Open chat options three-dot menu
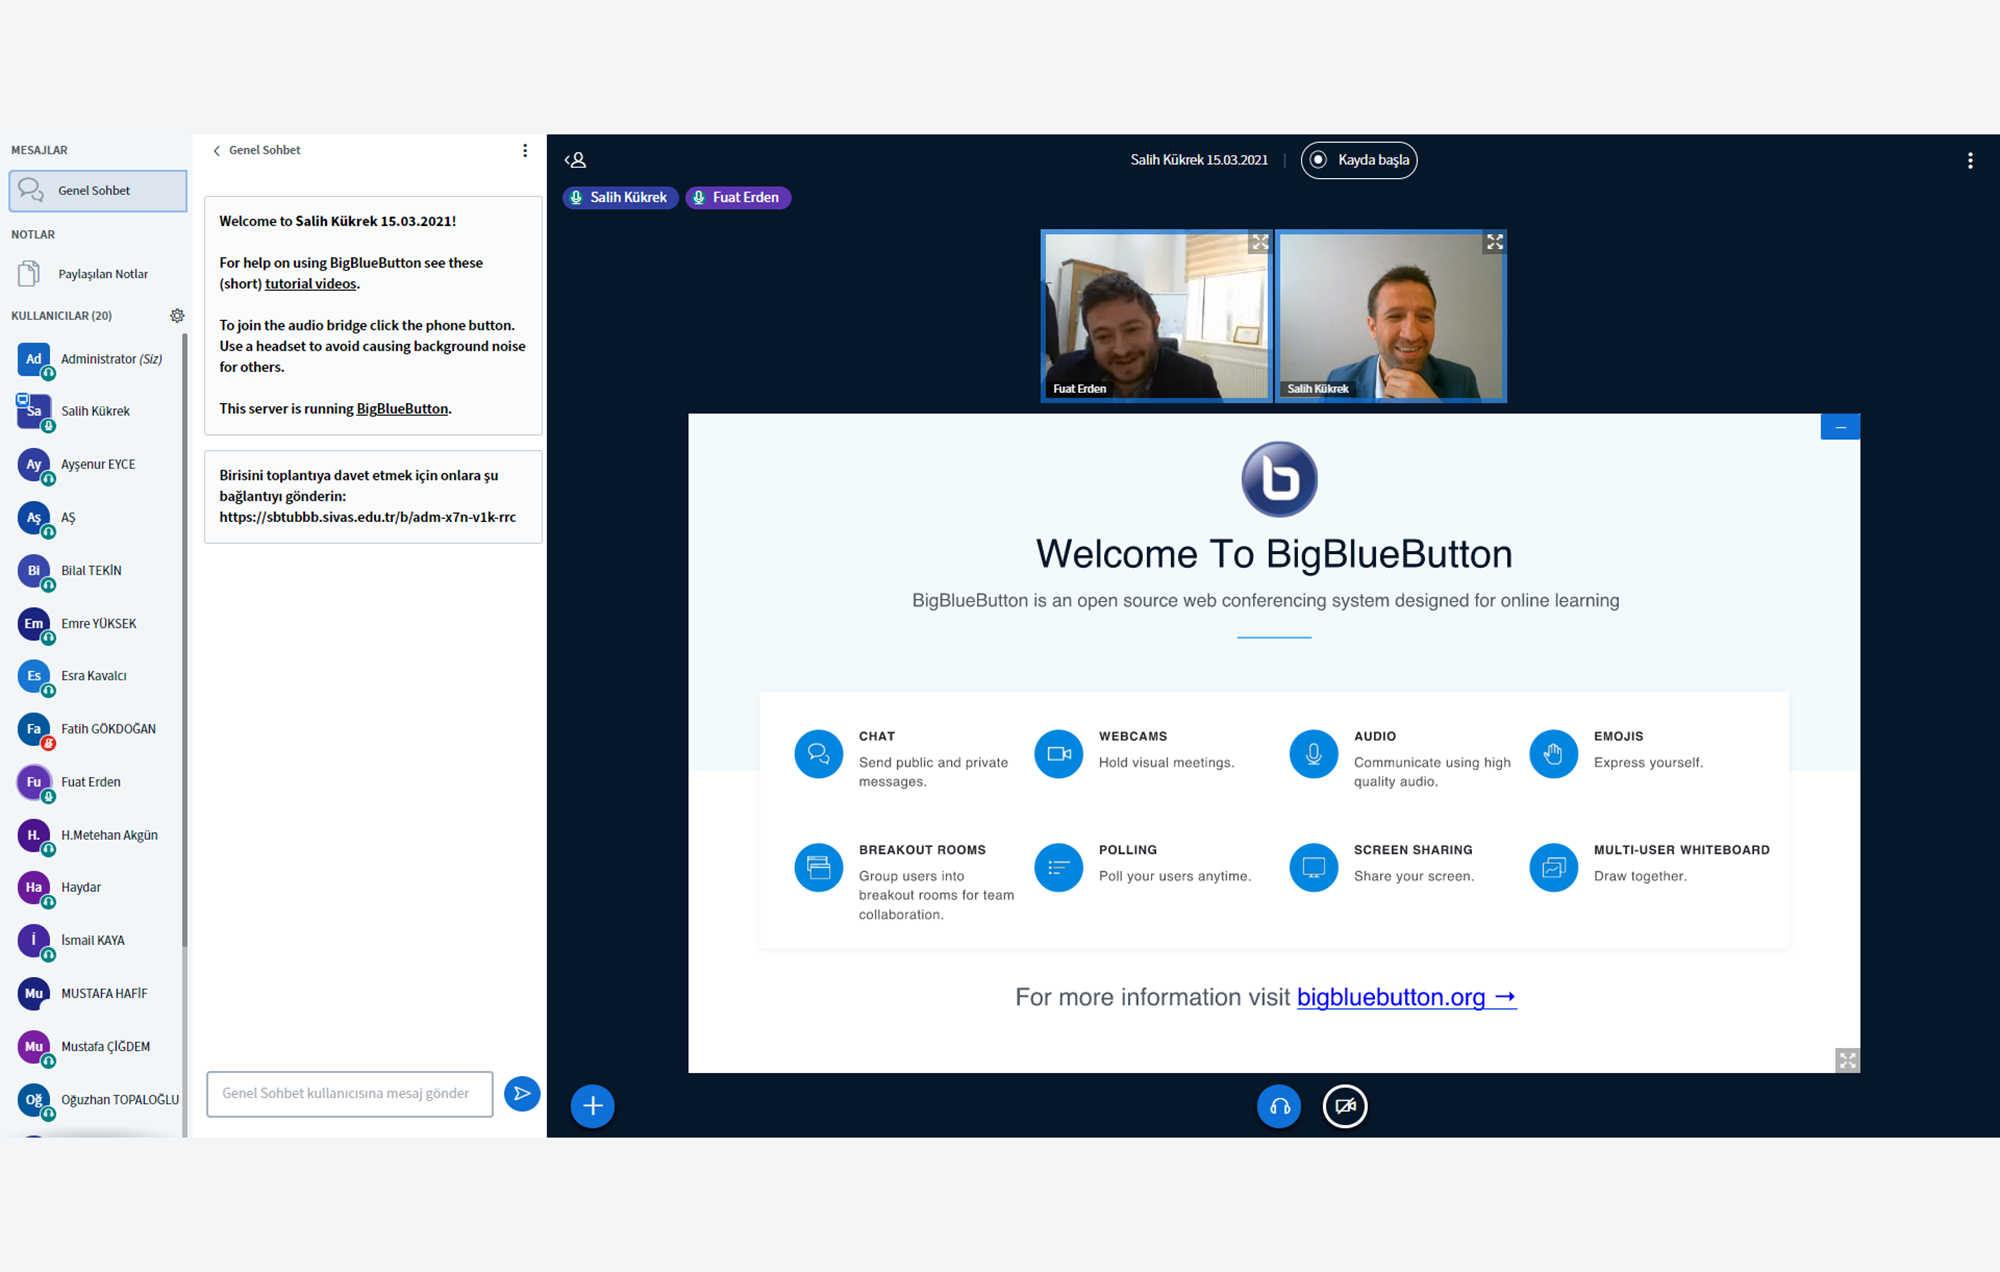Viewport: 2000px width, 1272px height. [x=525, y=151]
